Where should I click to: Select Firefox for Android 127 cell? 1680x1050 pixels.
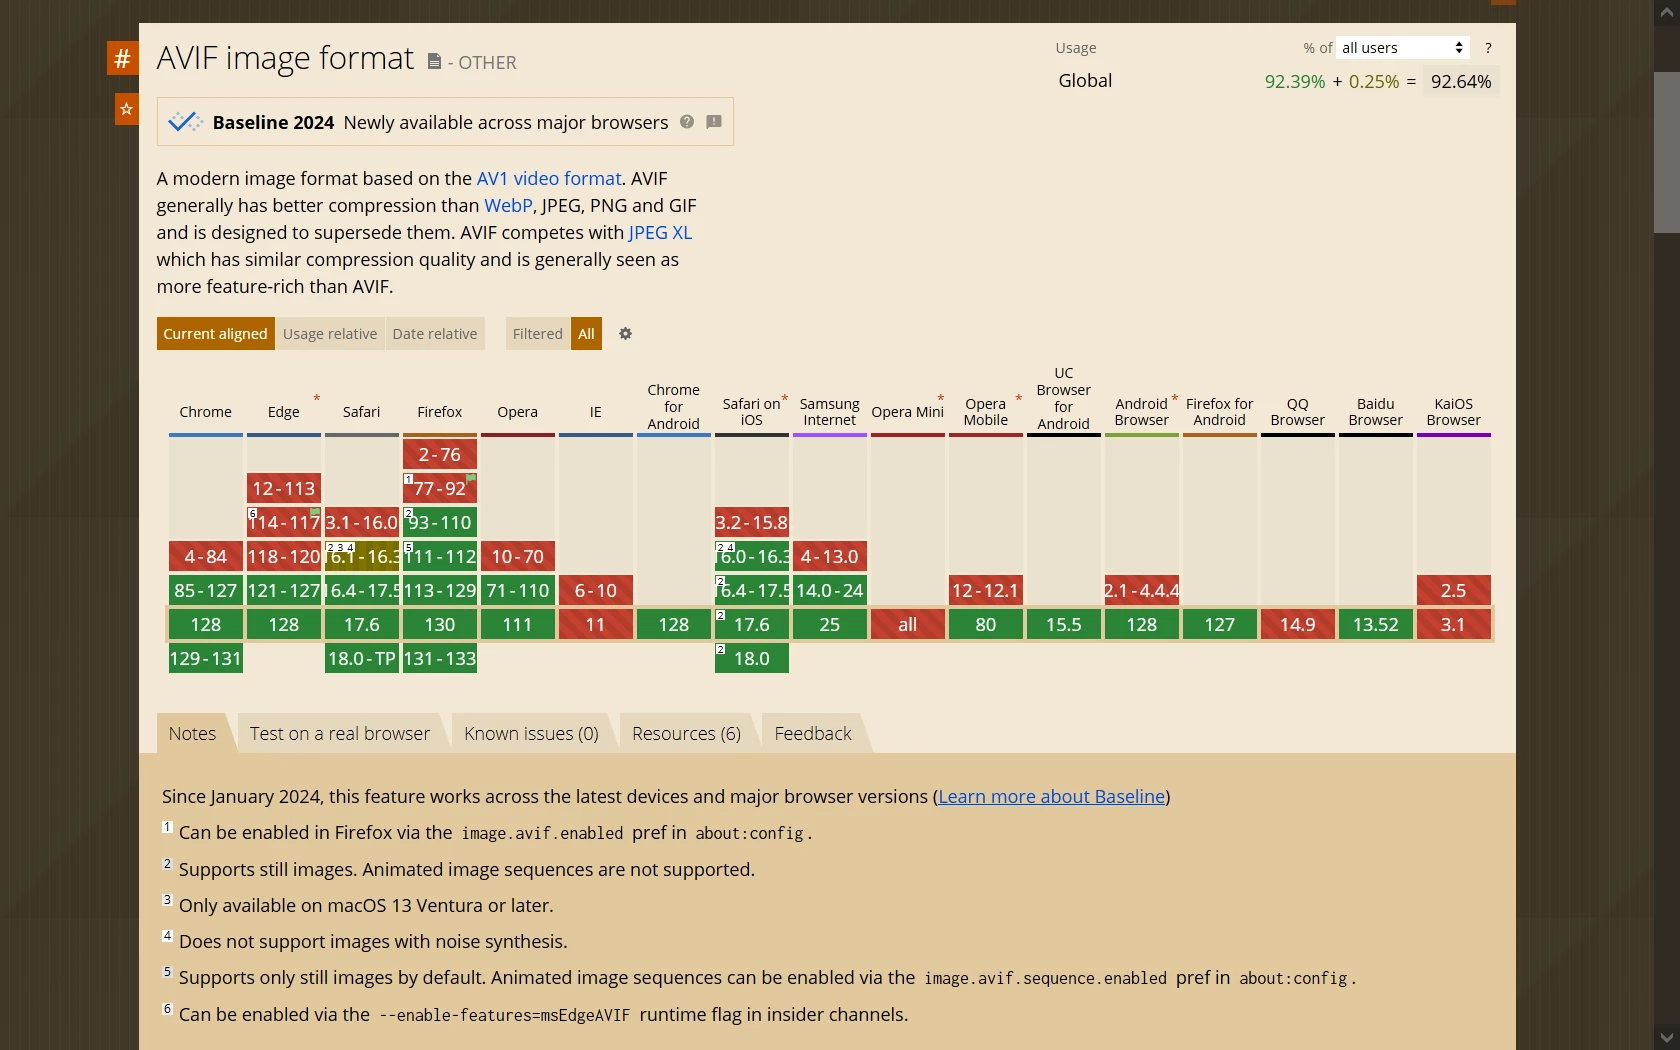click(x=1220, y=624)
